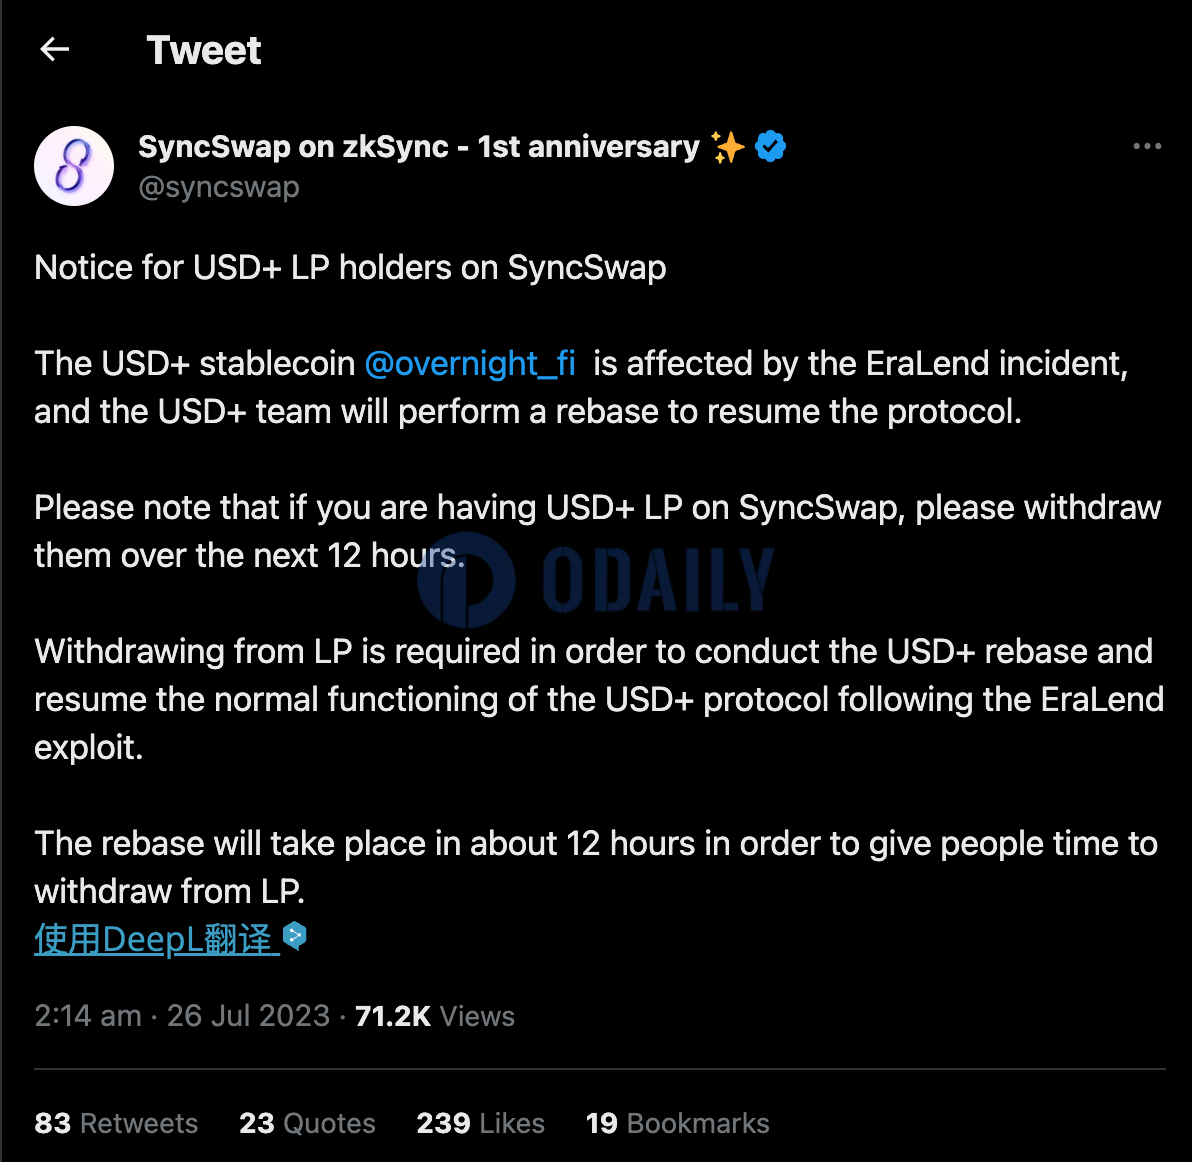Click the DeepL logo icon
The image size is (1192, 1162).
(294, 936)
